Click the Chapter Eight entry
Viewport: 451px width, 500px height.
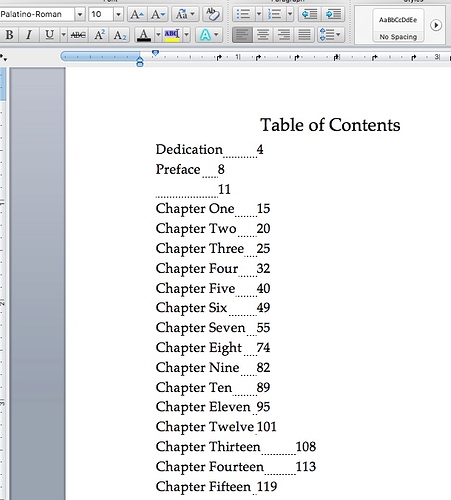pyautogui.click(x=213, y=348)
